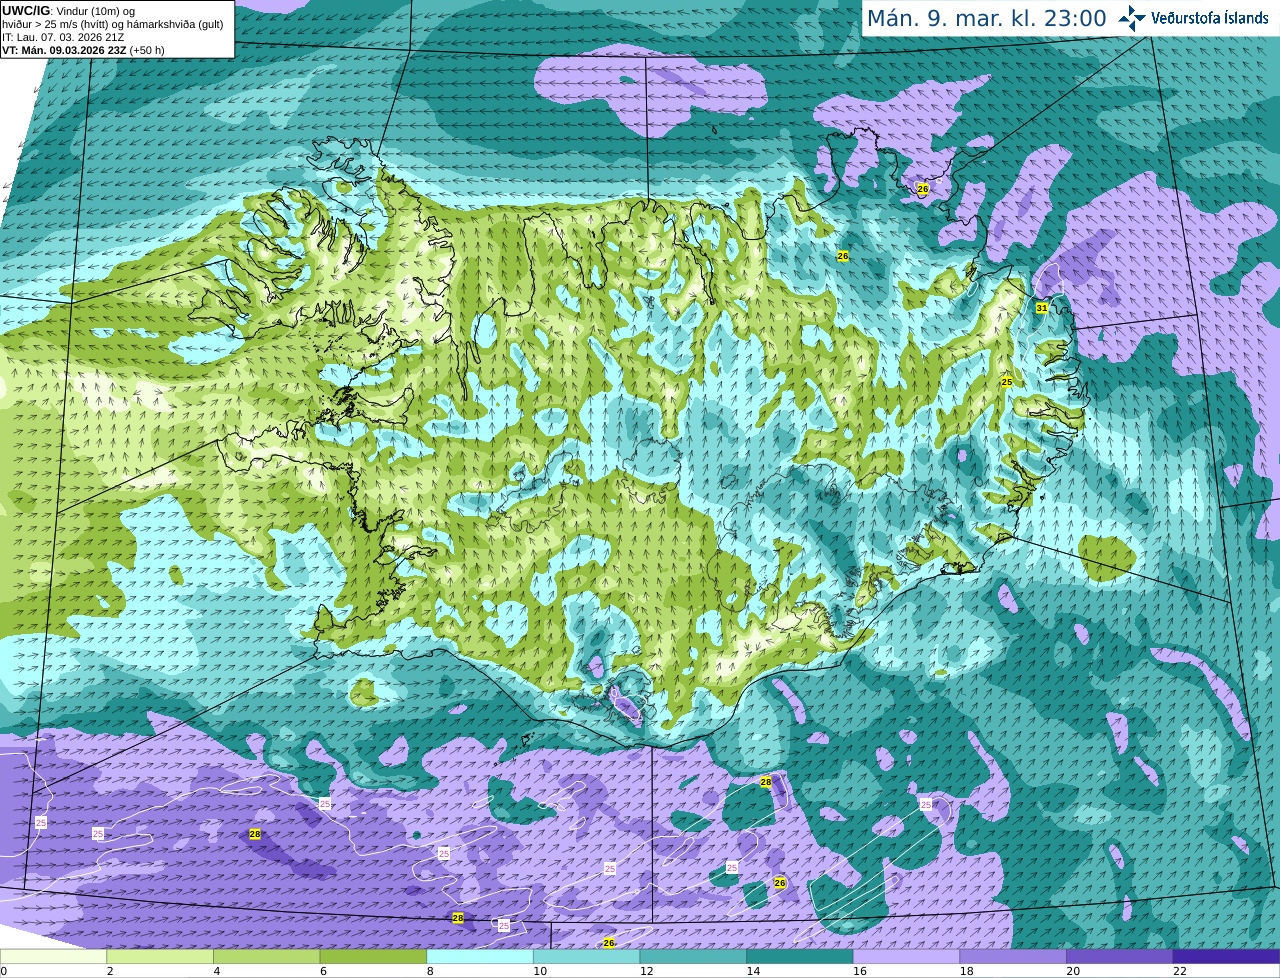Viewport: 1280px width, 978px height.
Task: Pick the 20–22 m/s violet swatch
Action: [x=1119, y=956]
